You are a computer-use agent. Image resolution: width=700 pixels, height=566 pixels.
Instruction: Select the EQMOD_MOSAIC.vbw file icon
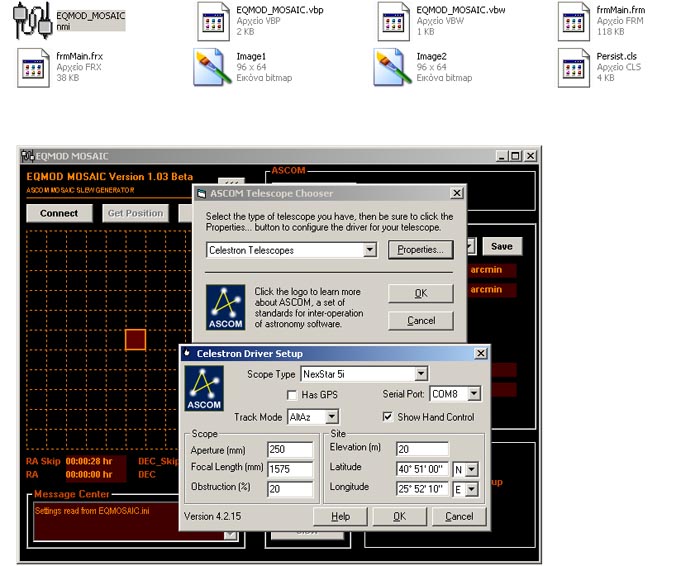(x=393, y=21)
